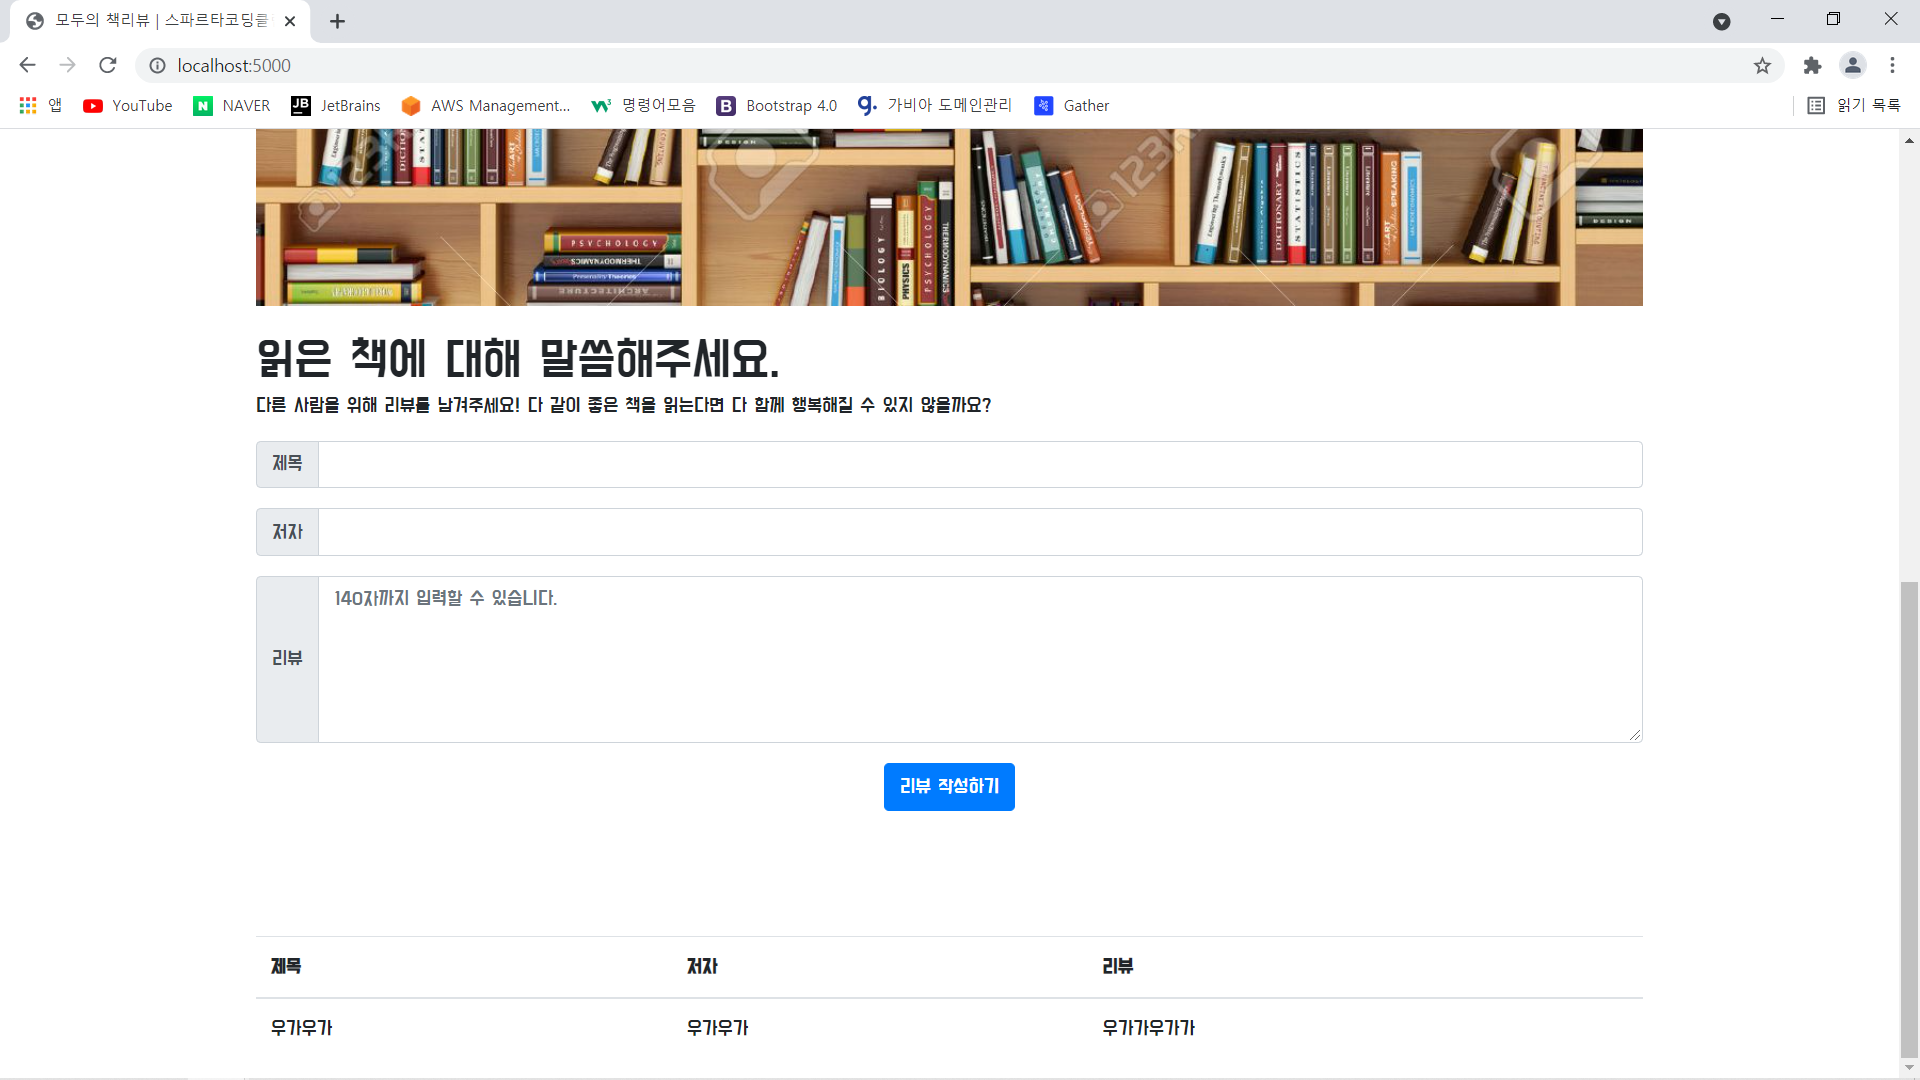Focus the 제목 input field
The width and height of the screenshot is (1920, 1080).
[x=979, y=464]
